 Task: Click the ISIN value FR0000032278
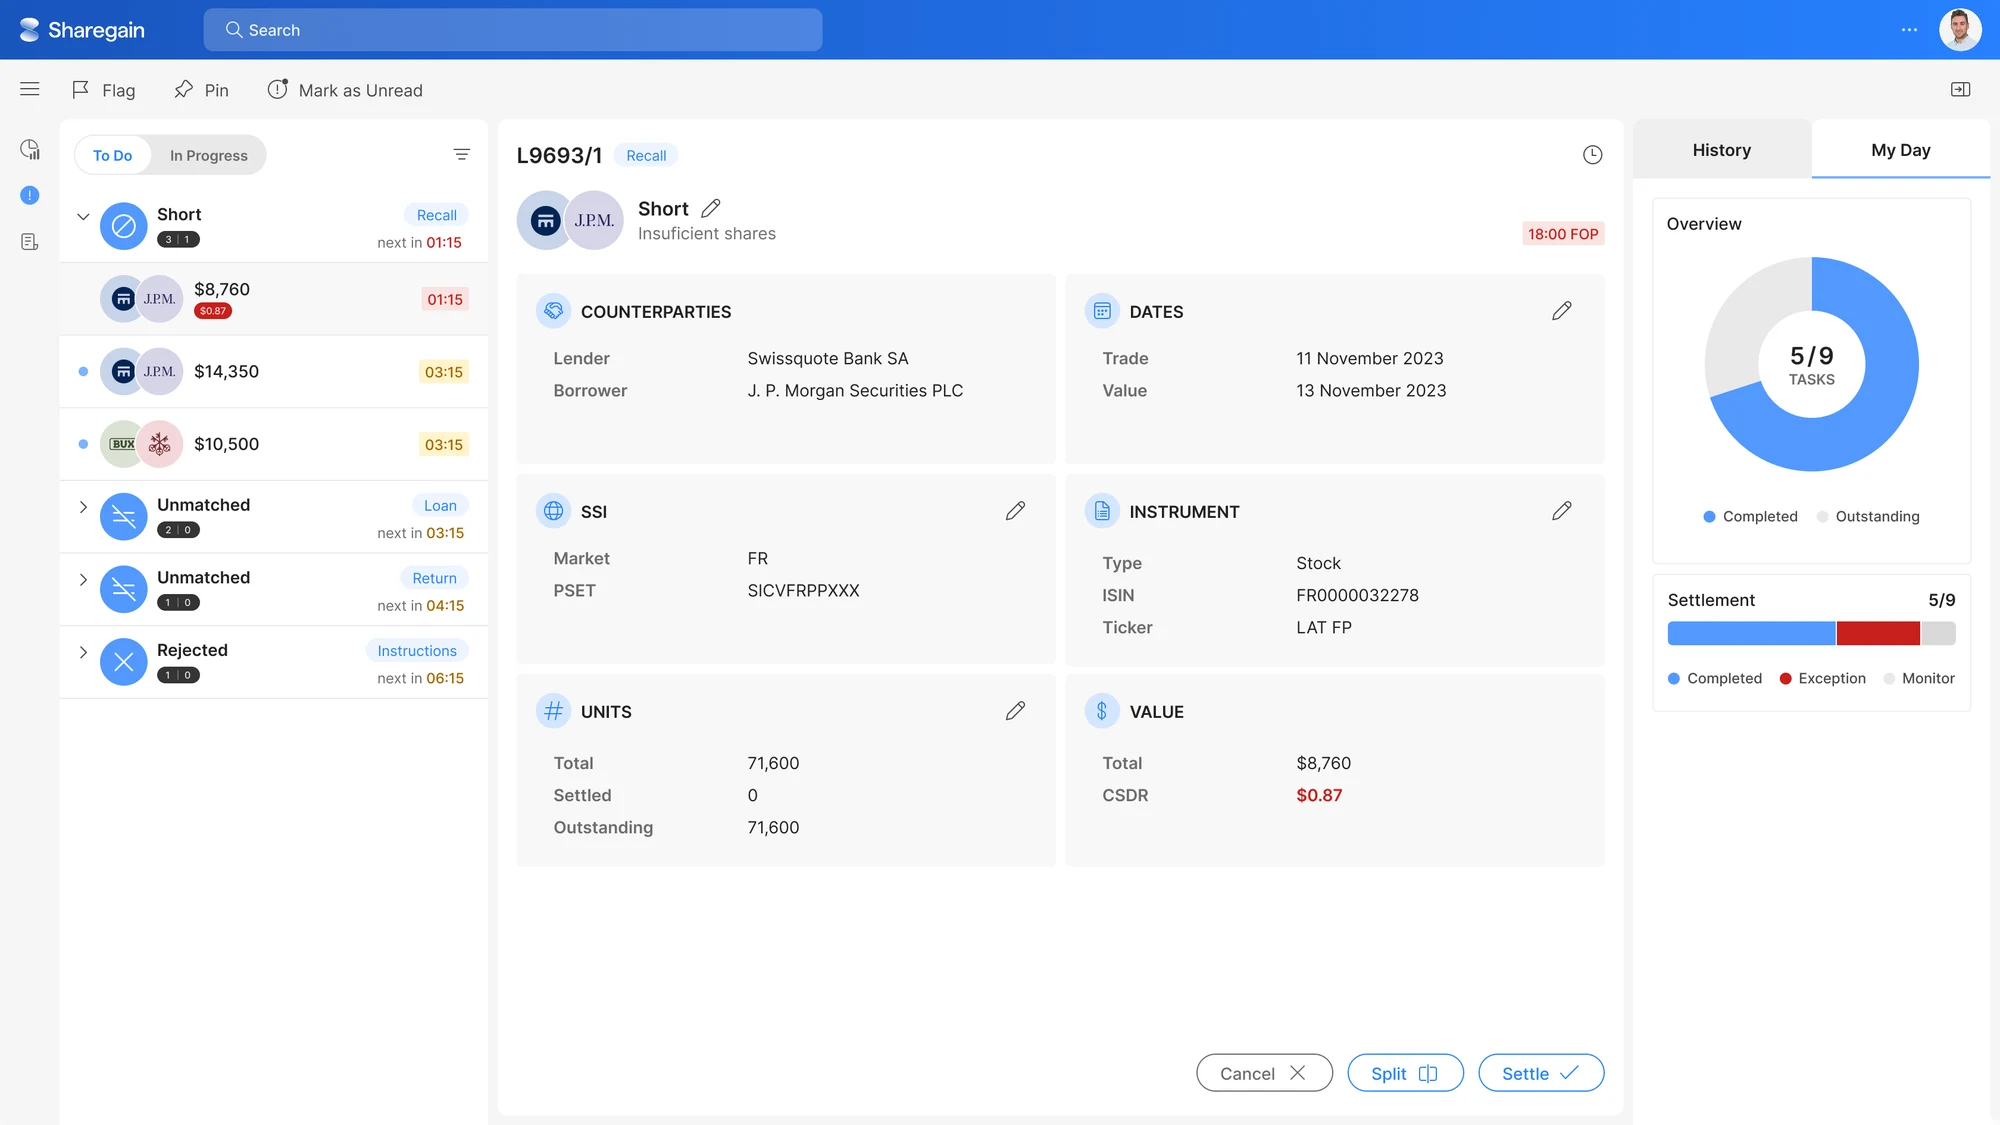click(x=1357, y=595)
